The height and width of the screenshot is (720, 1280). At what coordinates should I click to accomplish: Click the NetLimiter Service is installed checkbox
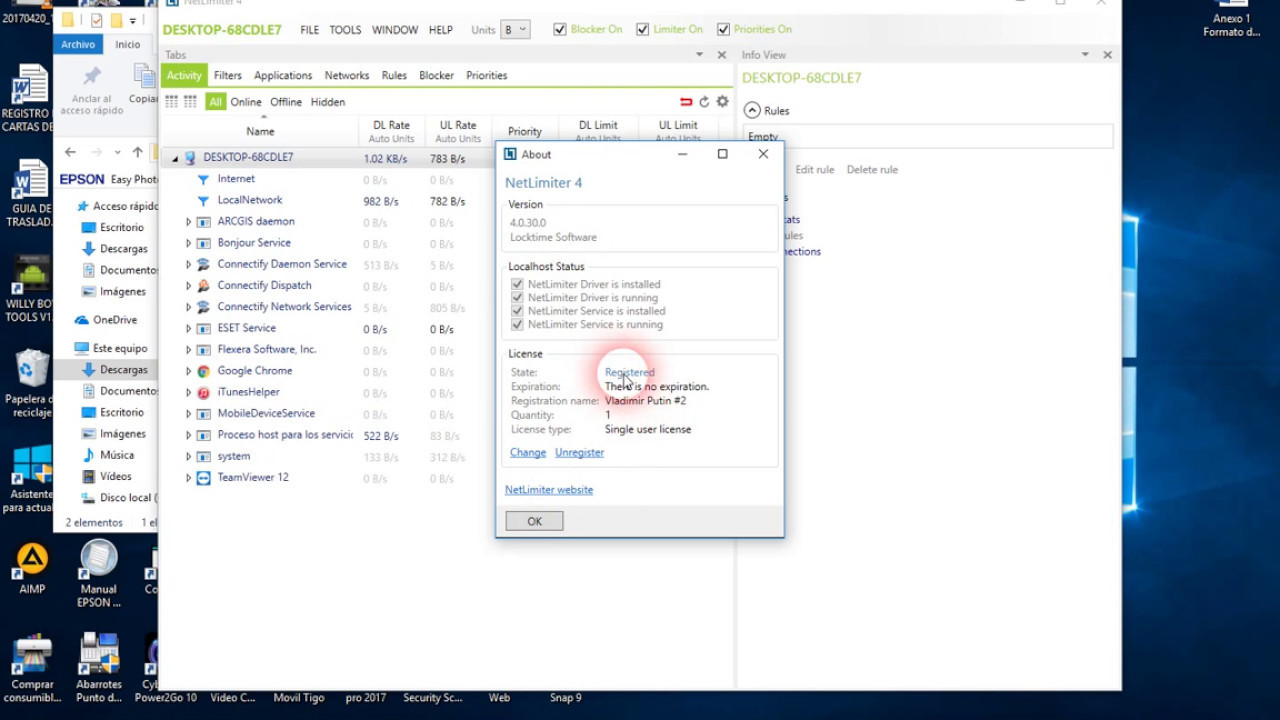(x=517, y=311)
